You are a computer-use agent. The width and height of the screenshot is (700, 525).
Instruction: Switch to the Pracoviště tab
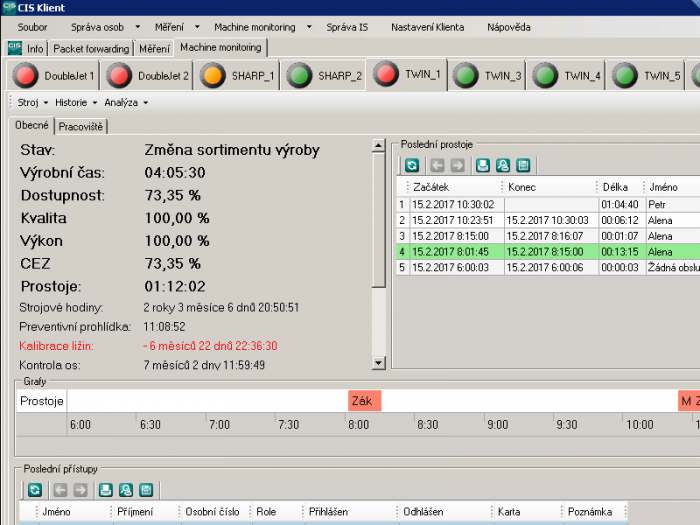point(82,126)
